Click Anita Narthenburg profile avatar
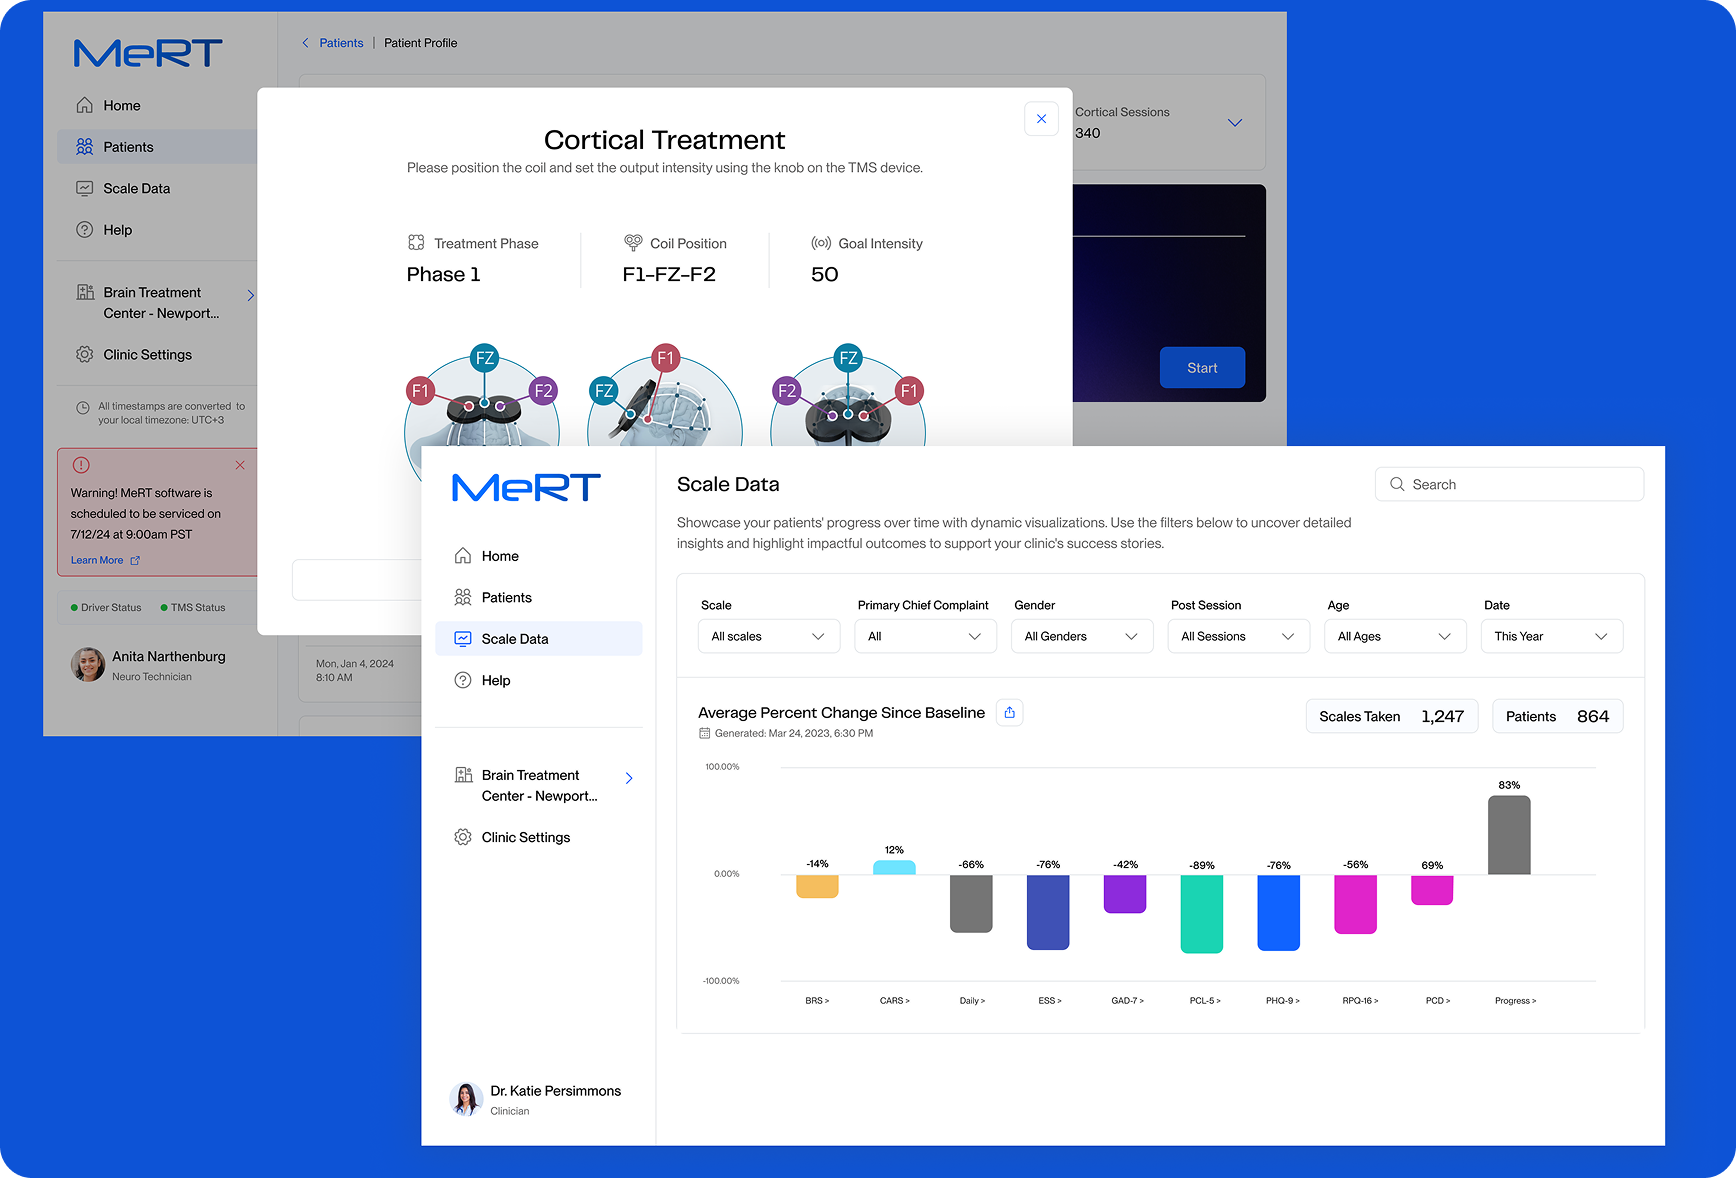The width and height of the screenshot is (1736, 1178). pyautogui.click(x=88, y=665)
